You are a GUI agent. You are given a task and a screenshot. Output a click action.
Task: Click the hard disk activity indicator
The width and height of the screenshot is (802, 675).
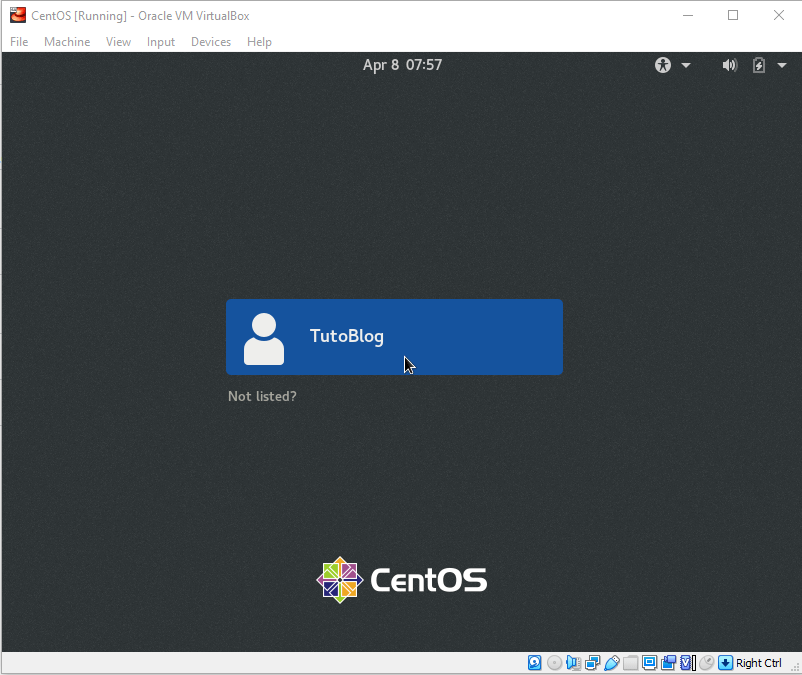pyautogui.click(x=534, y=663)
